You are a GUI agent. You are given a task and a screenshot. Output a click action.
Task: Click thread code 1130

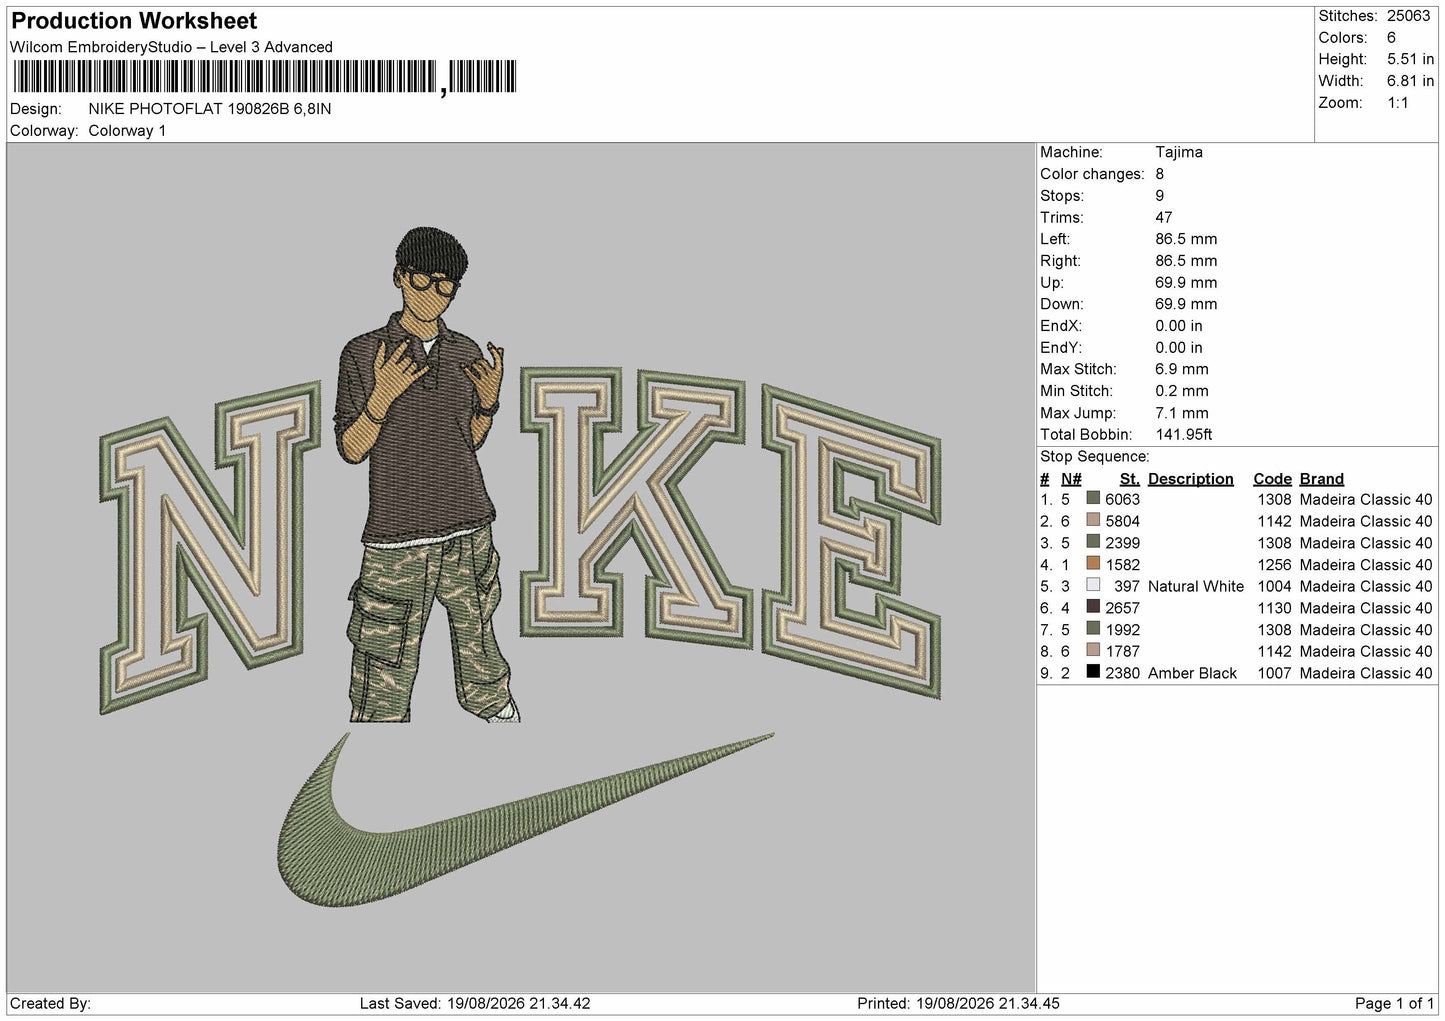1274,609
